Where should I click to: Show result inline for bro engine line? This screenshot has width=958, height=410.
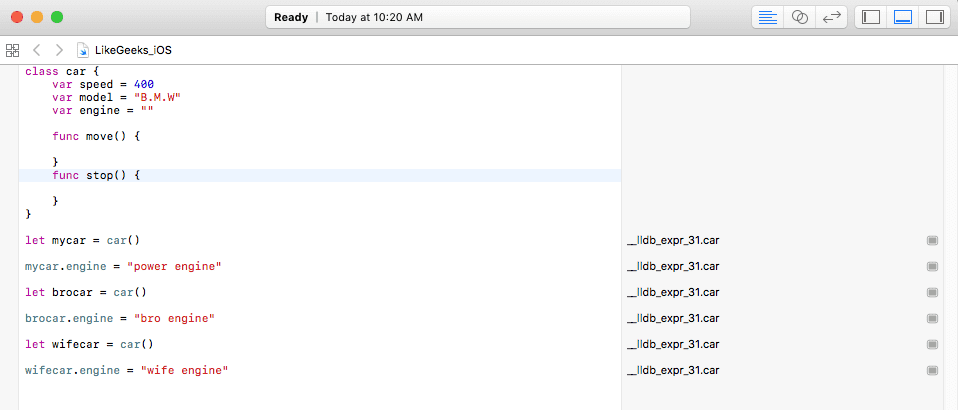932,318
